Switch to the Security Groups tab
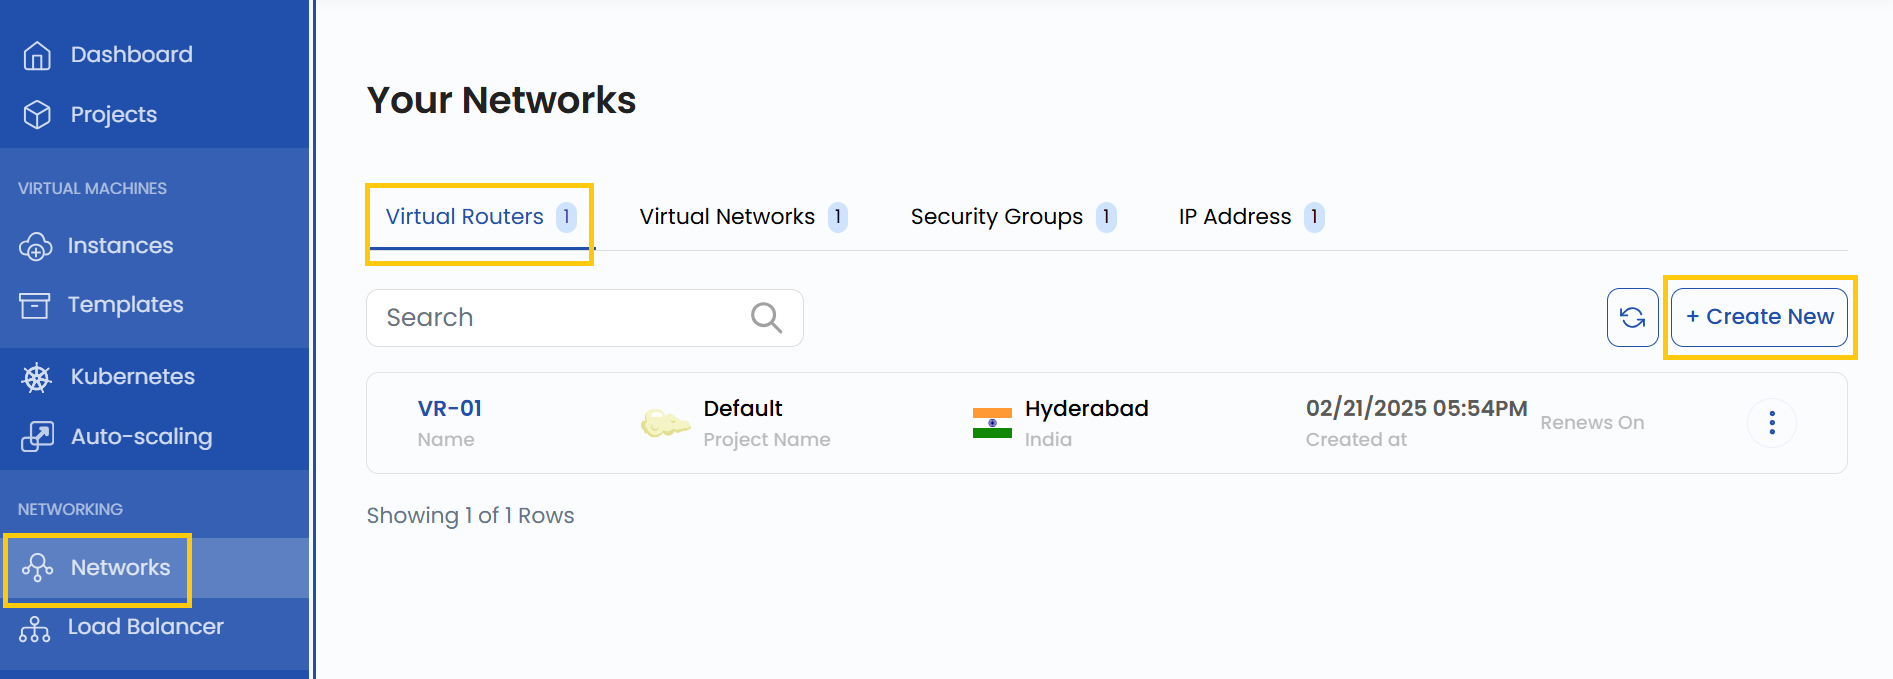This screenshot has width=1893, height=679. click(1013, 217)
